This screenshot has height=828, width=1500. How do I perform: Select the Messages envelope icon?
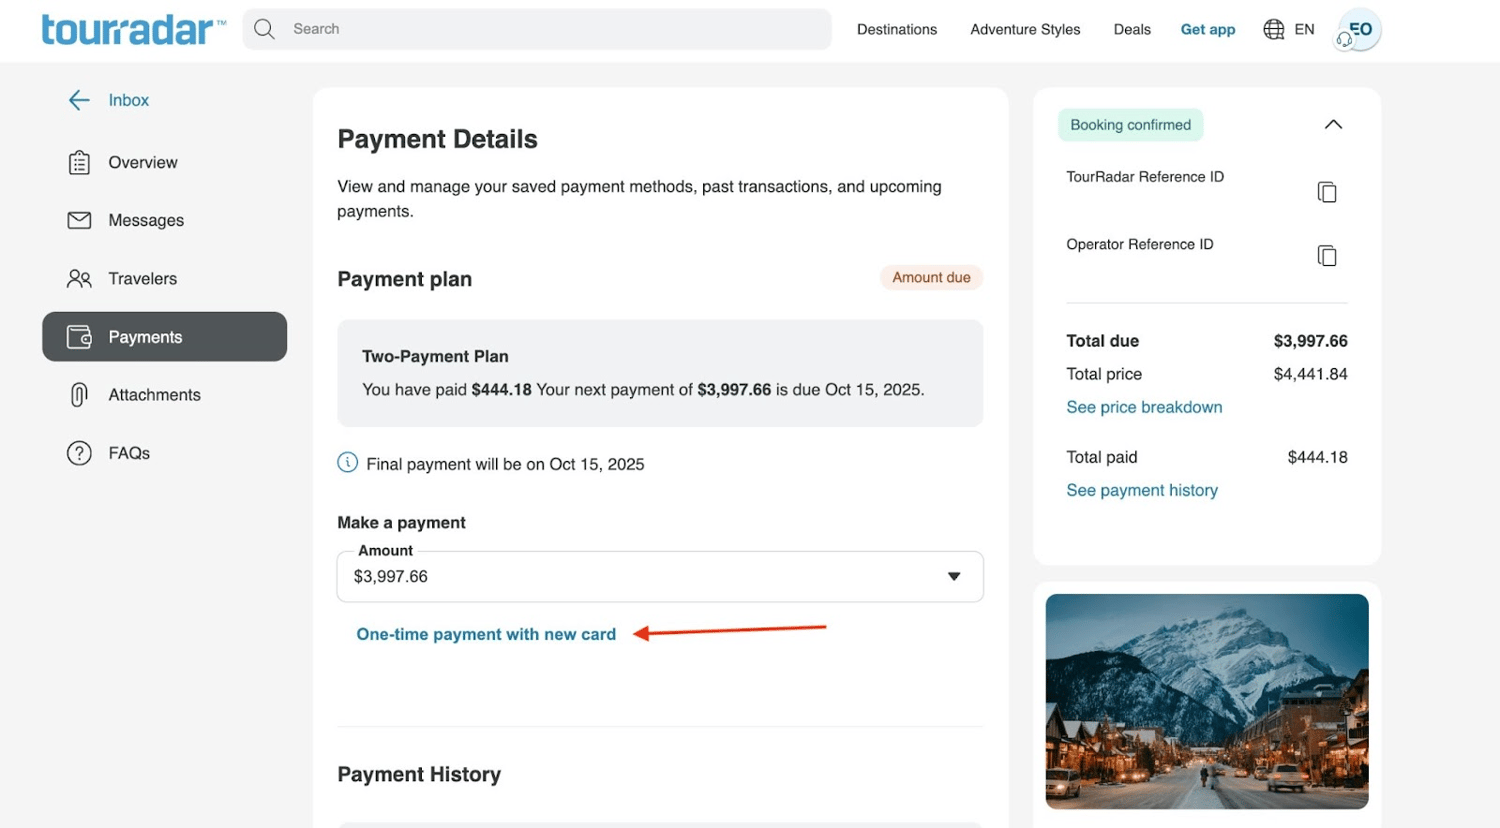79,220
